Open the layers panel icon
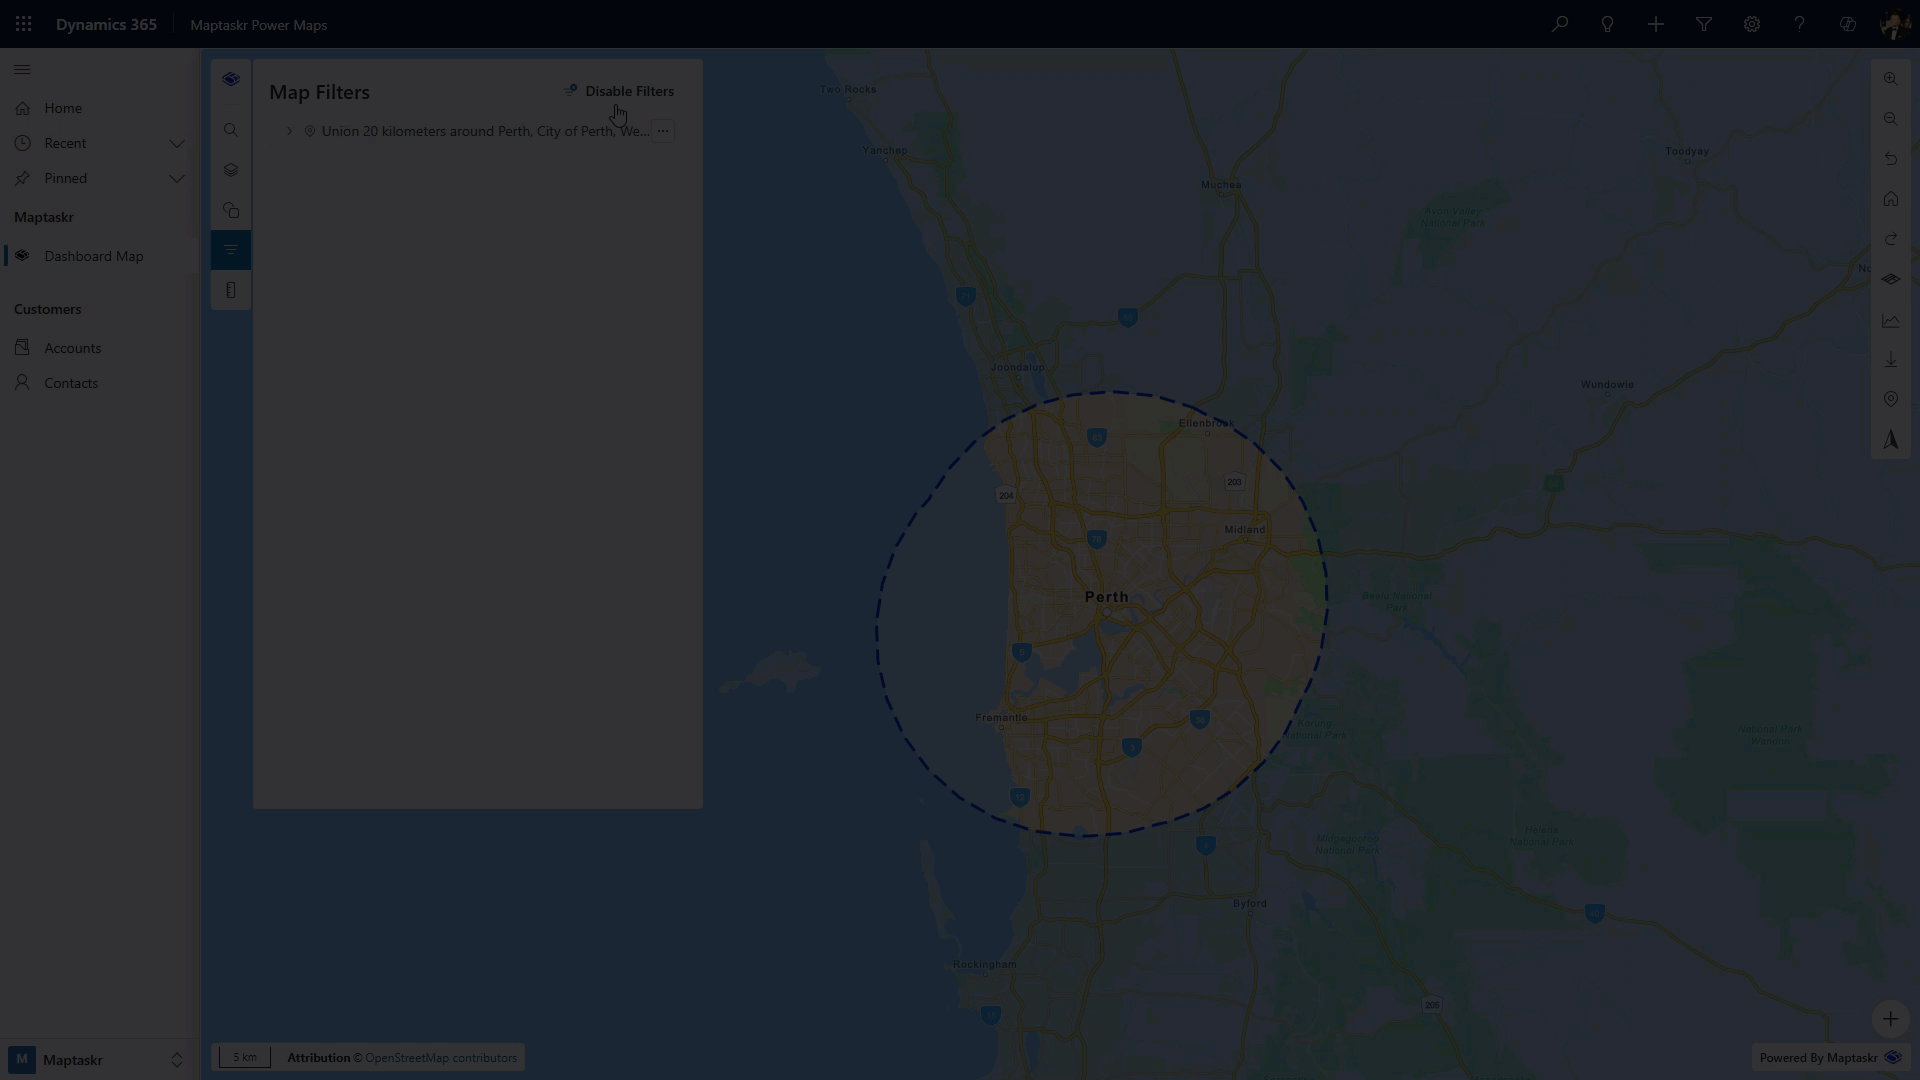 point(231,170)
